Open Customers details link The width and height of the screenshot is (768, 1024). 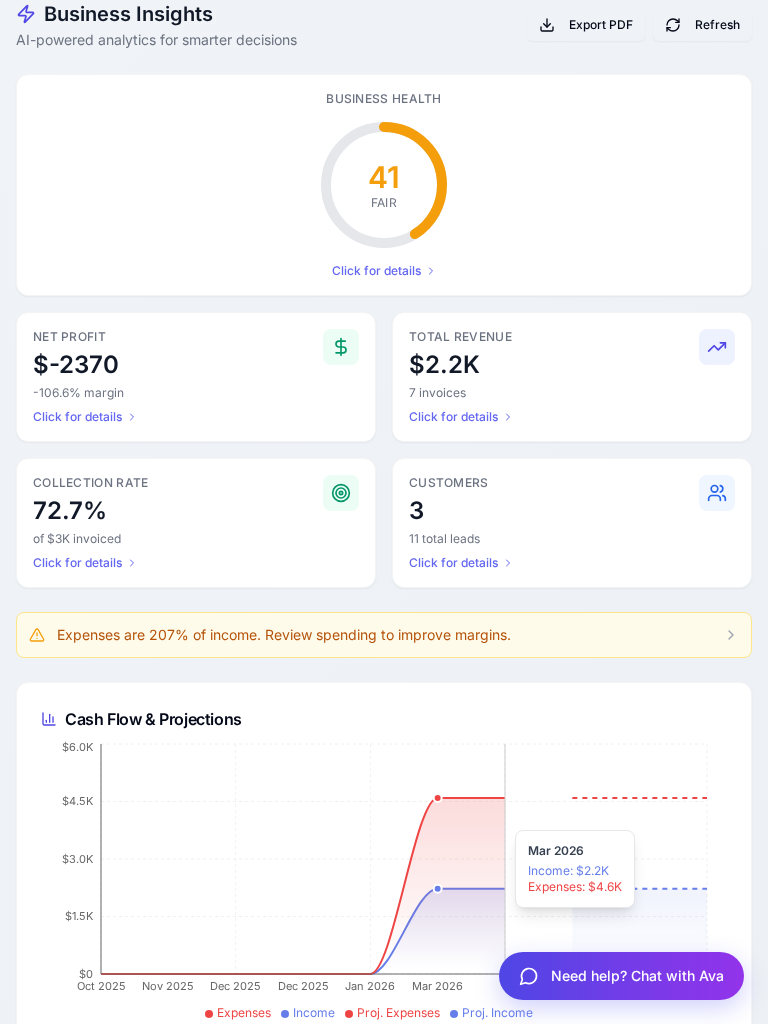point(460,563)
